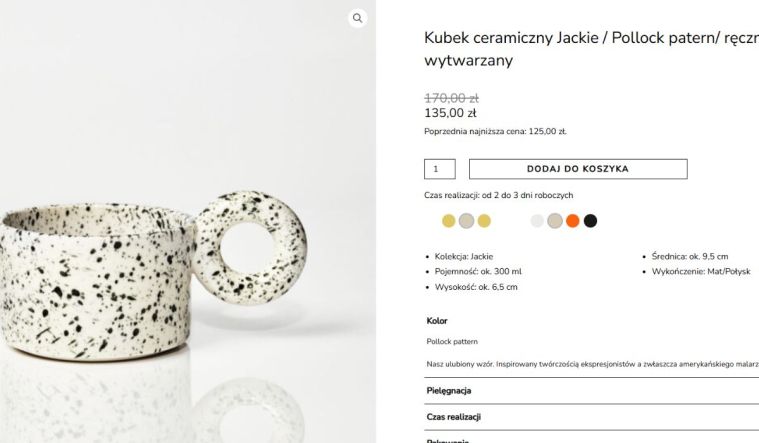Choose the beige swatch between the two yellow ones

click(466, 221)
